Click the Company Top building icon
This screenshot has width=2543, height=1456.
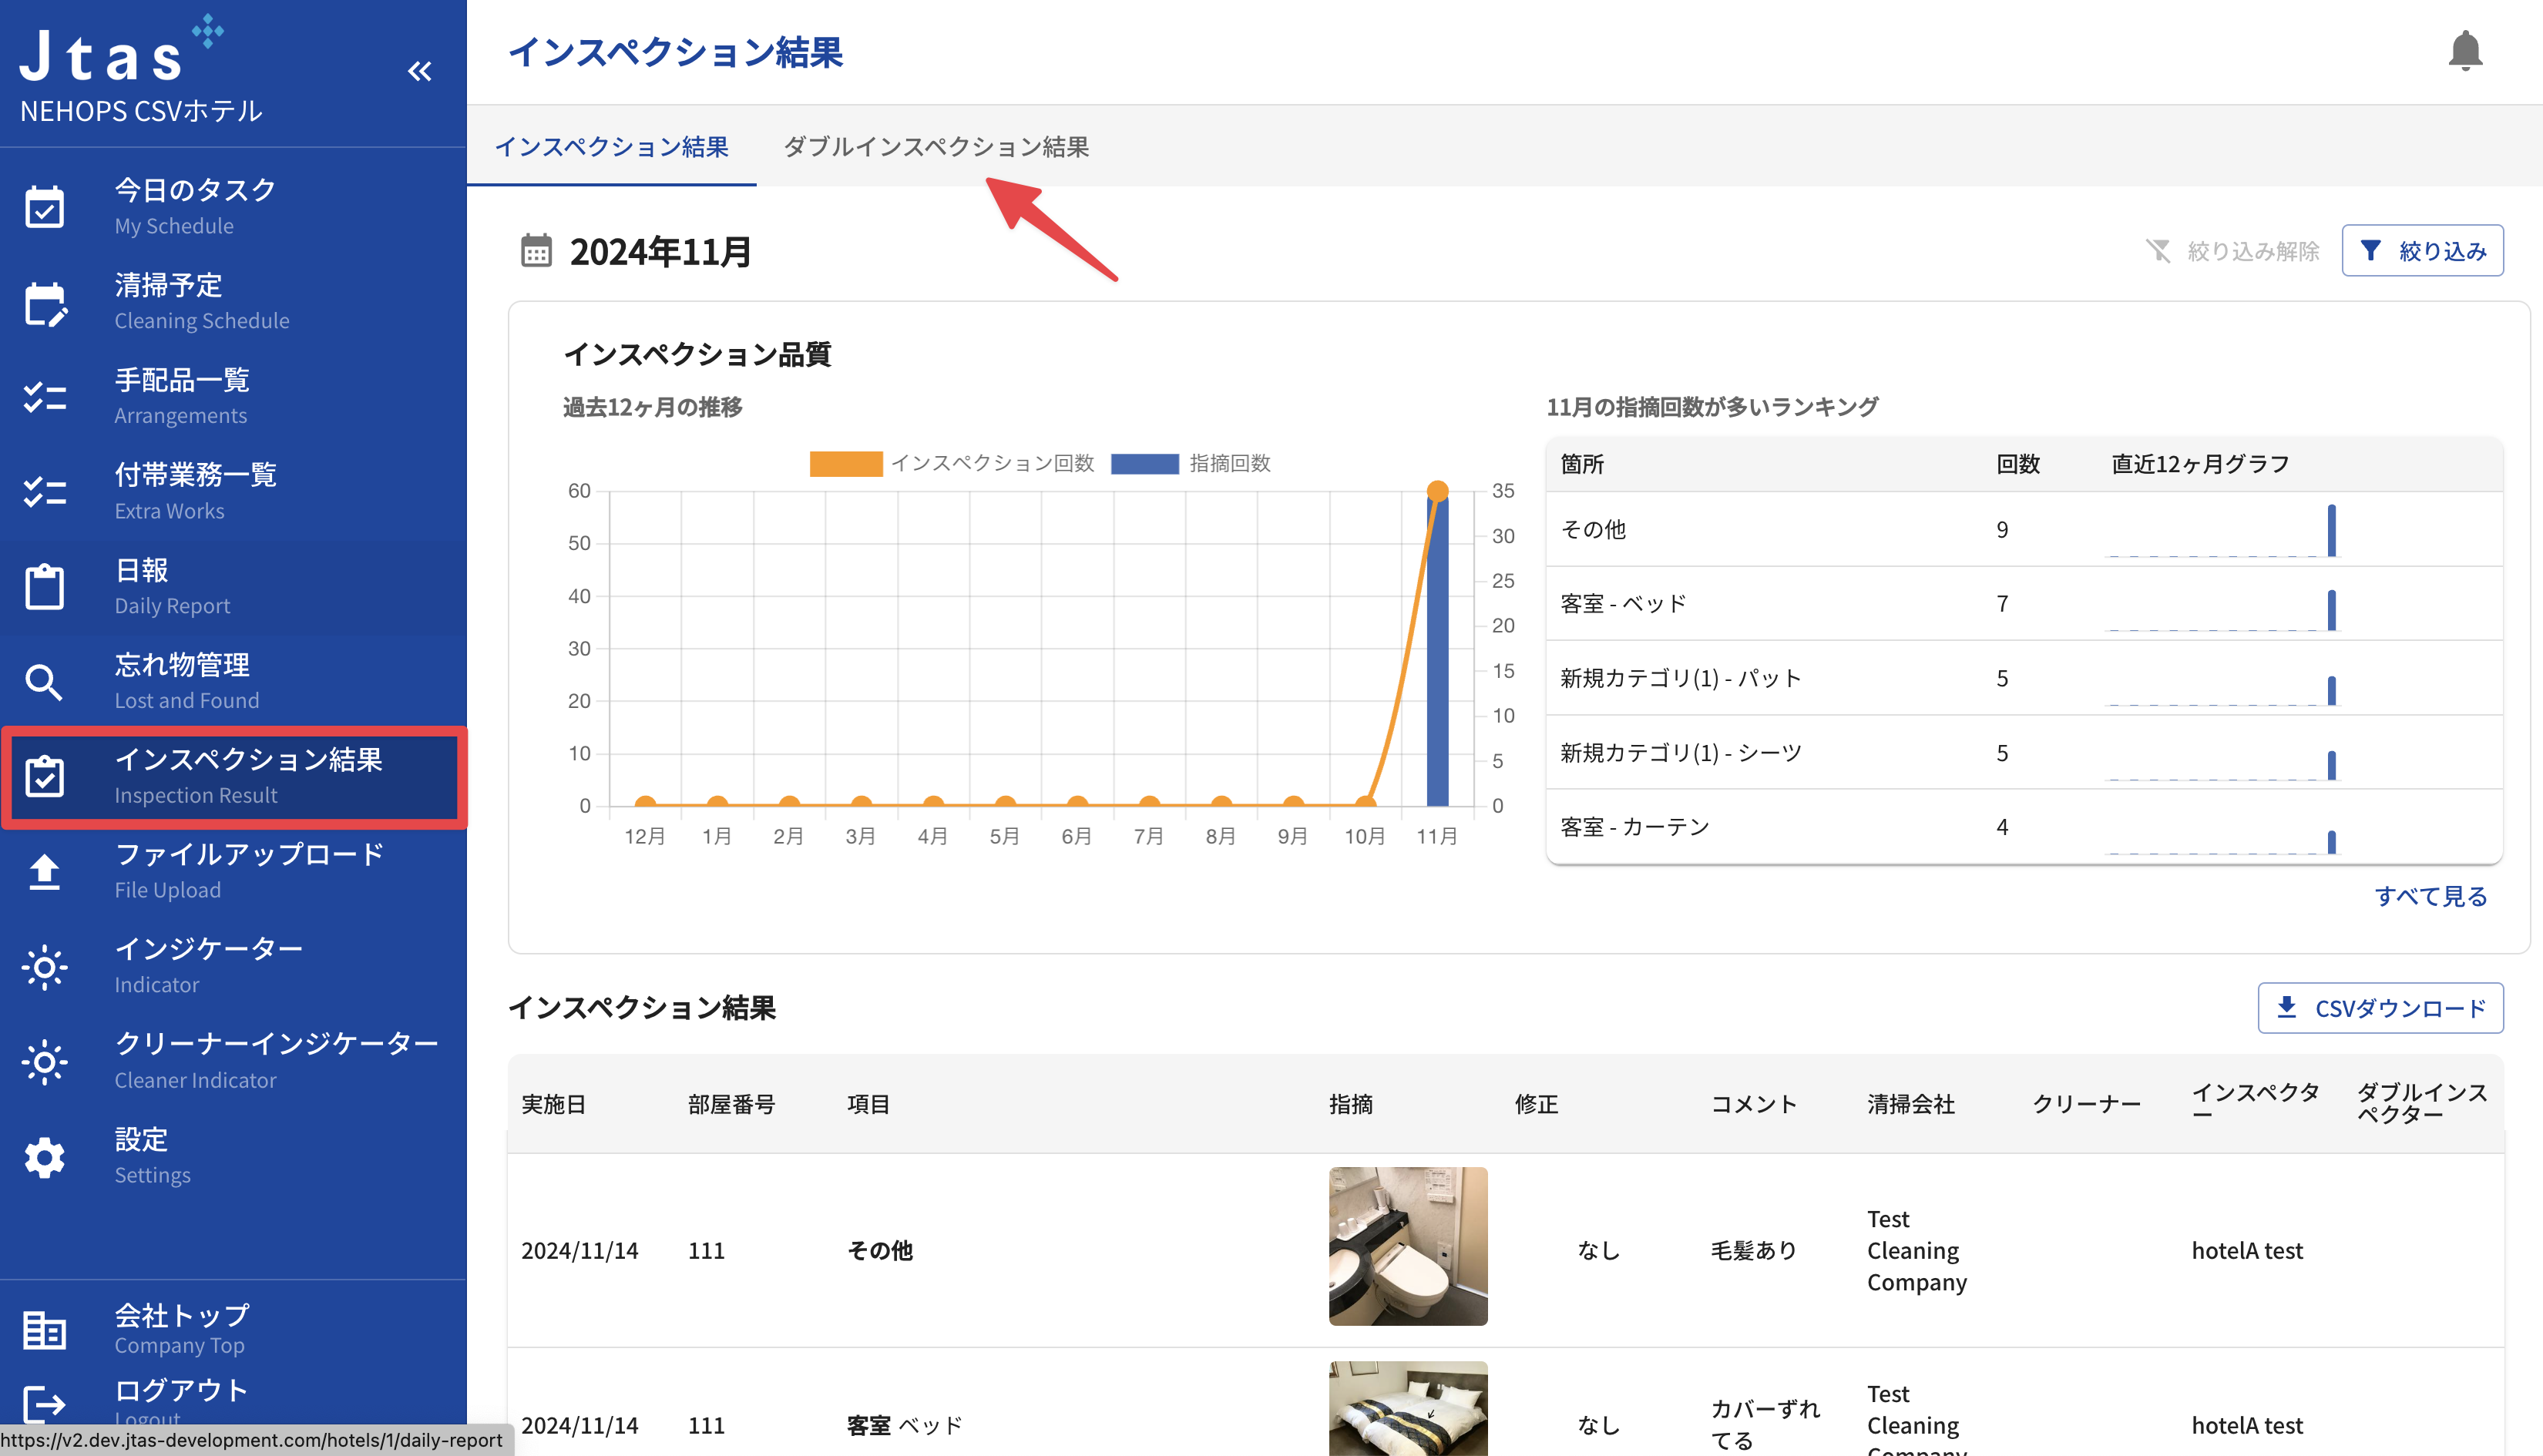[x=45, y=1330]
